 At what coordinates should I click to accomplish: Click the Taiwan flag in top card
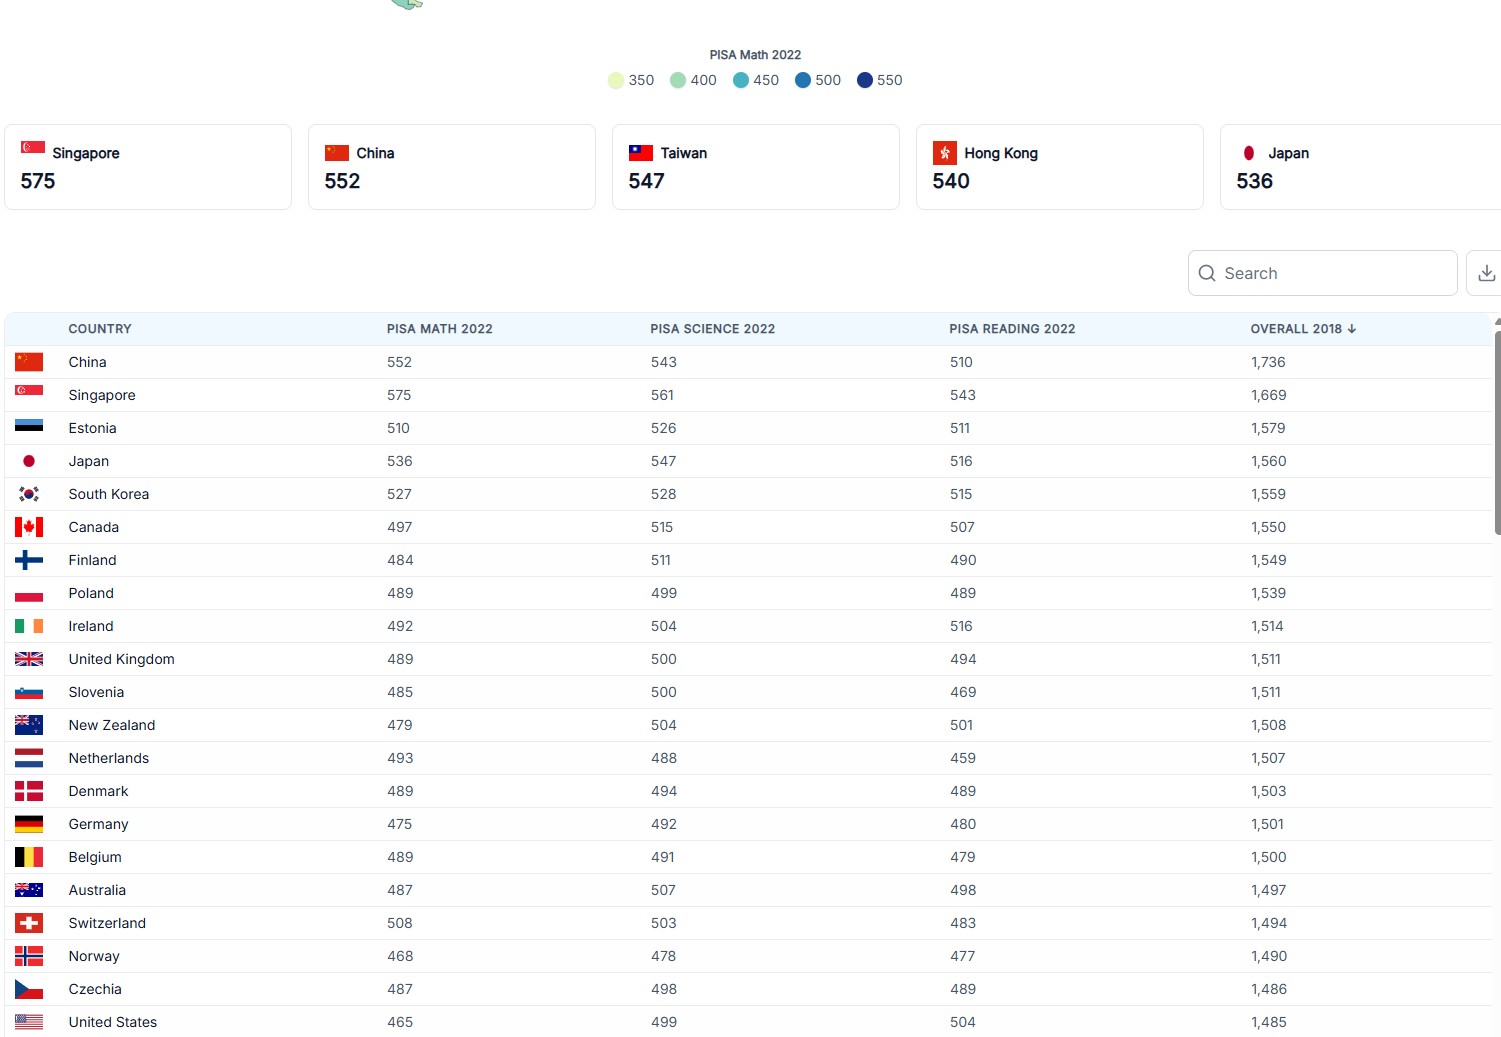(641, 153)
